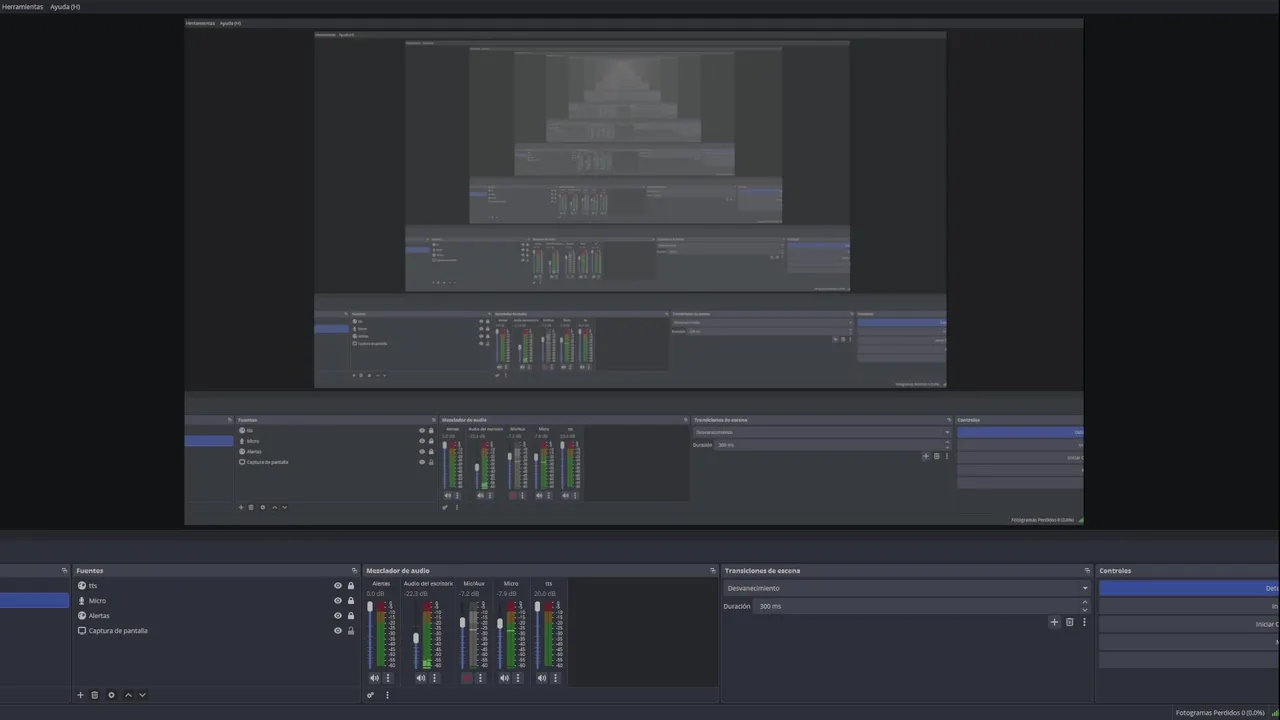
Task: Hide the tts source
Action: [x=338, y=586]
